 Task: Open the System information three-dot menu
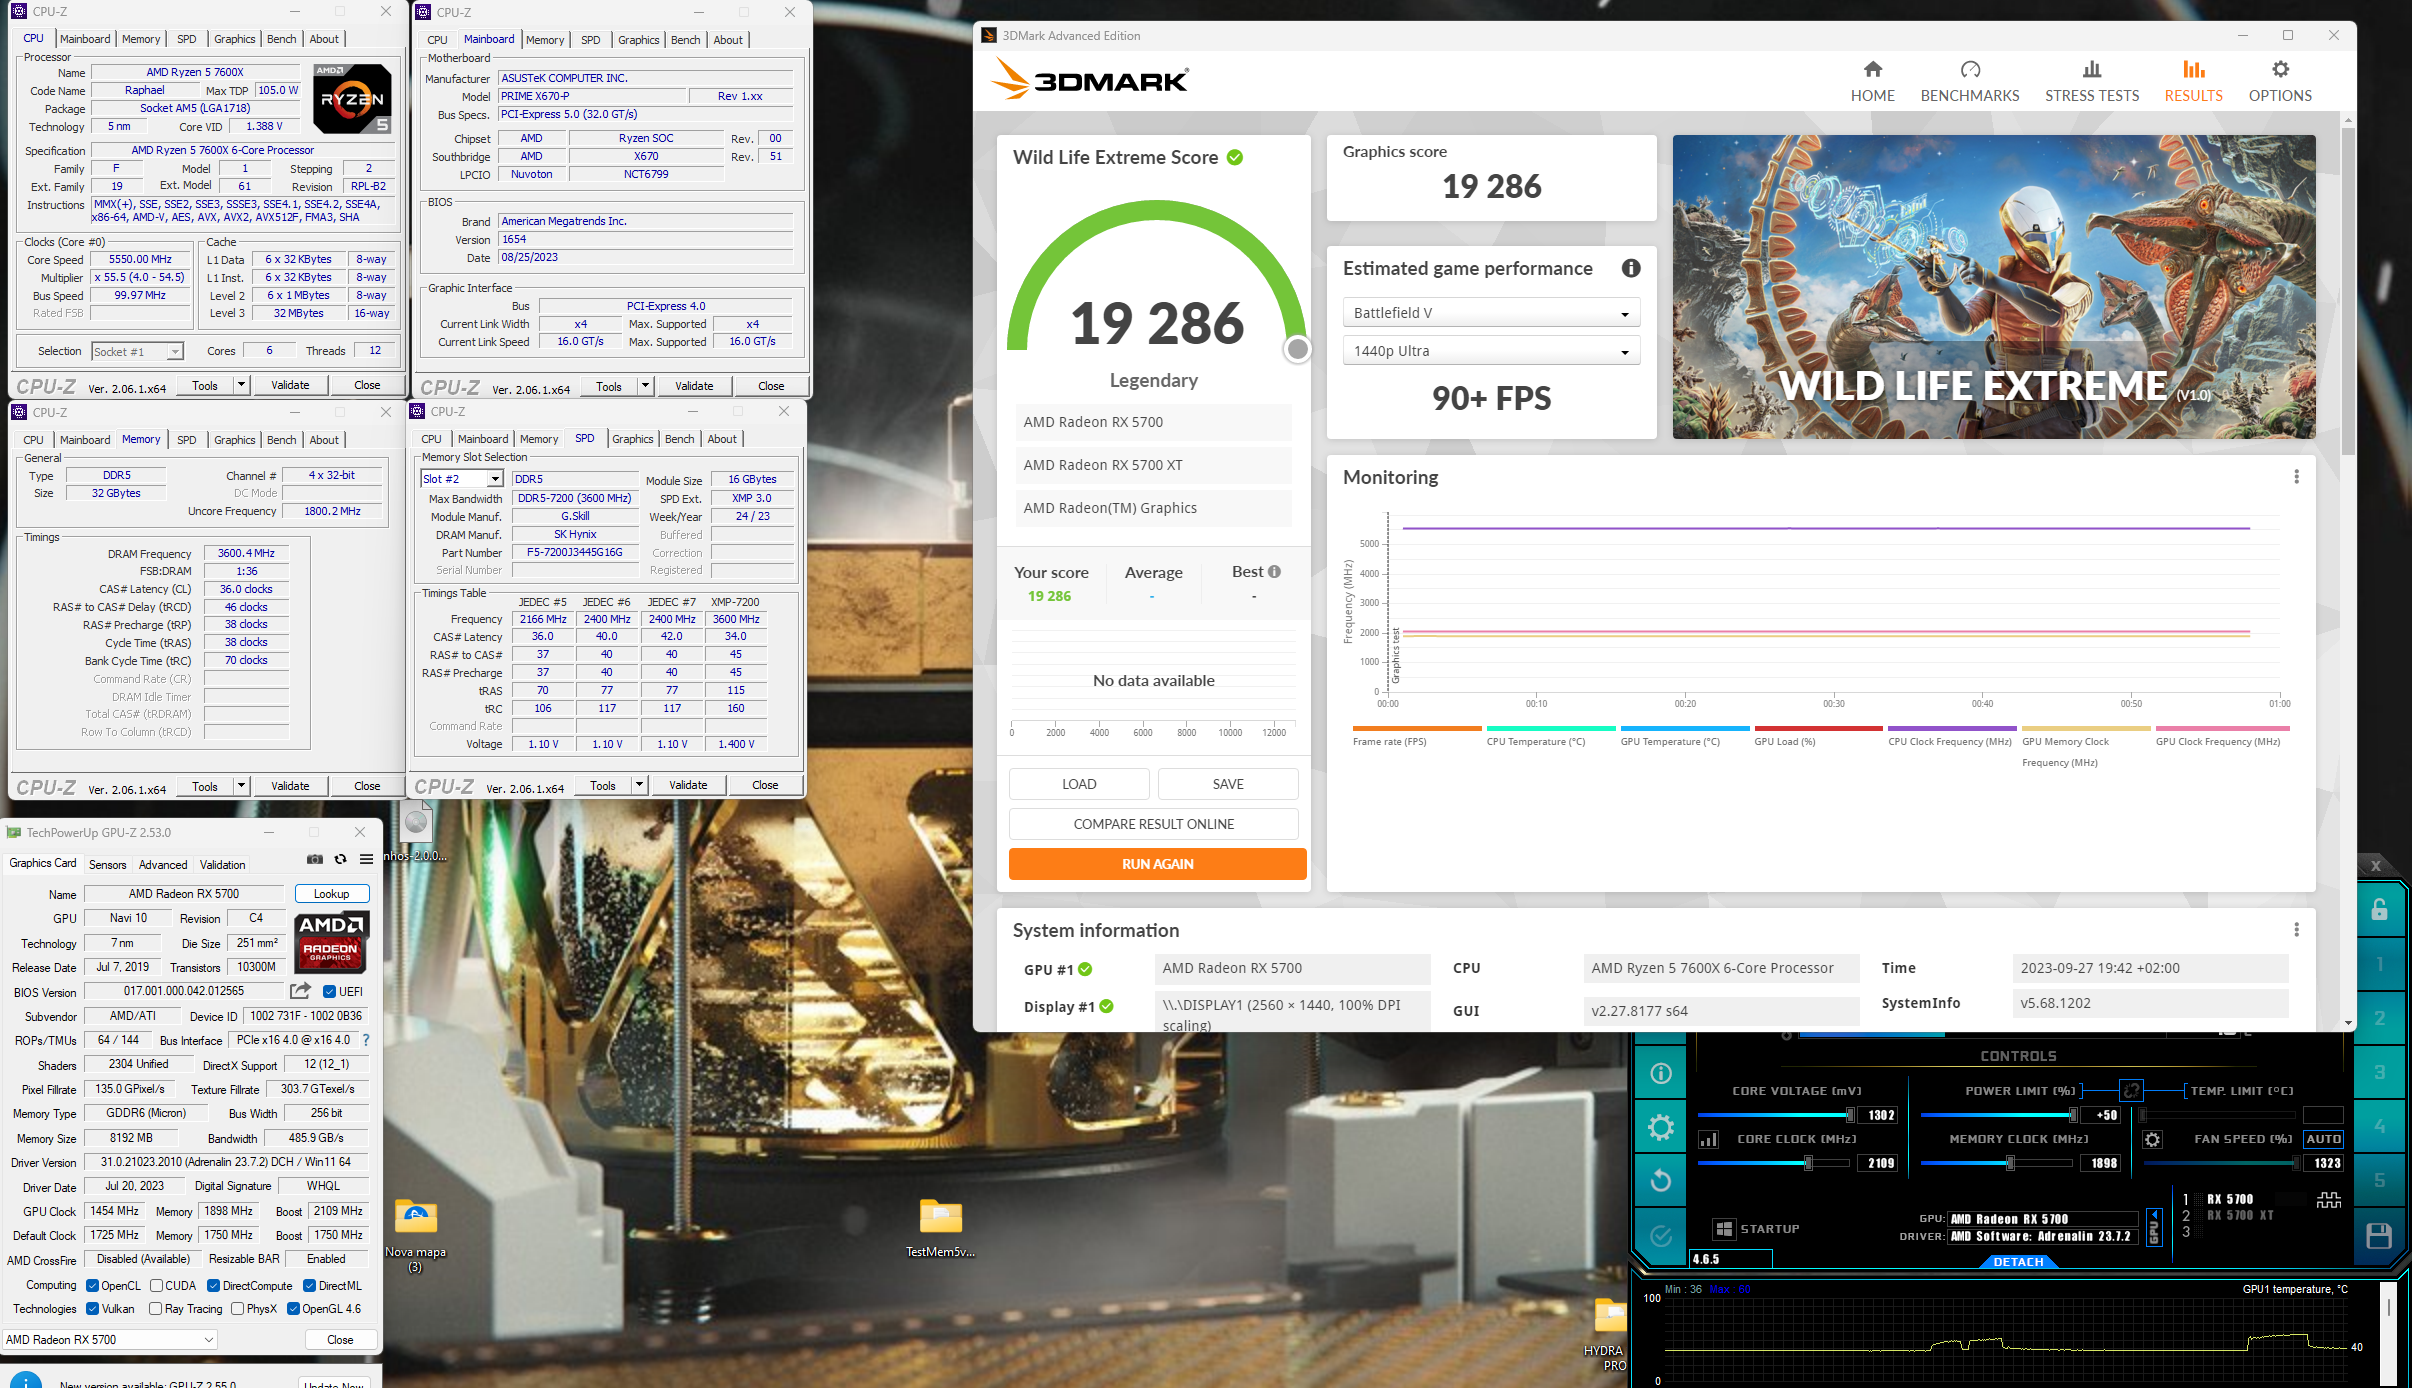coord(2296,930)
